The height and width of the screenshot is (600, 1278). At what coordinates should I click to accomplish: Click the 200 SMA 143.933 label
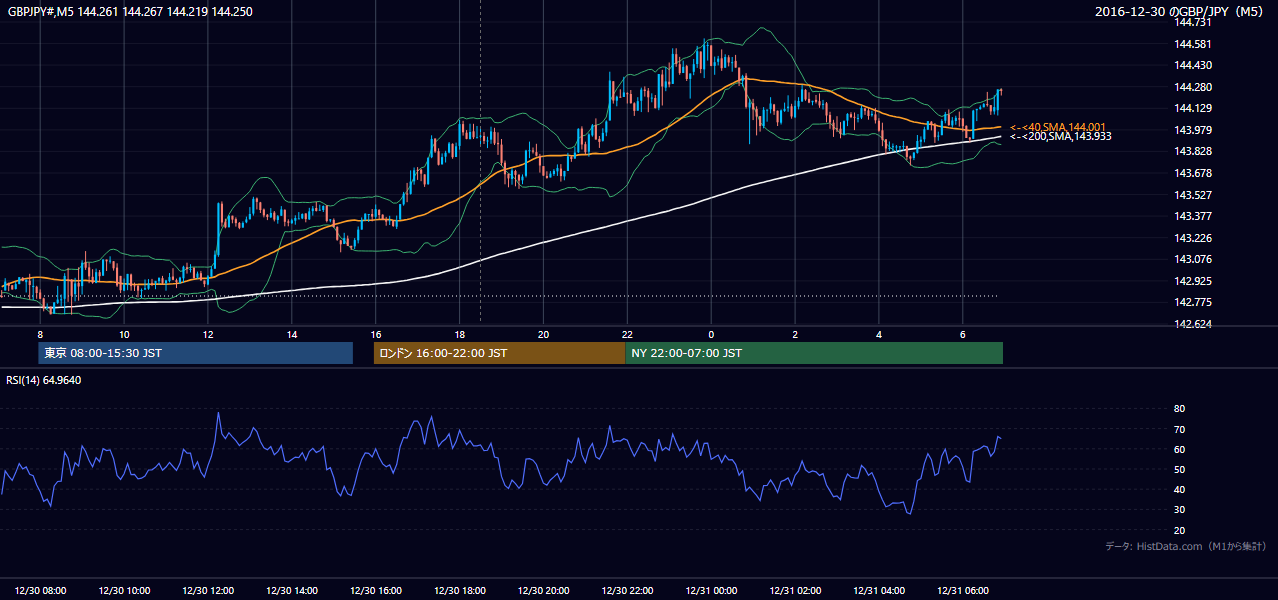[x=1060, y=136]
